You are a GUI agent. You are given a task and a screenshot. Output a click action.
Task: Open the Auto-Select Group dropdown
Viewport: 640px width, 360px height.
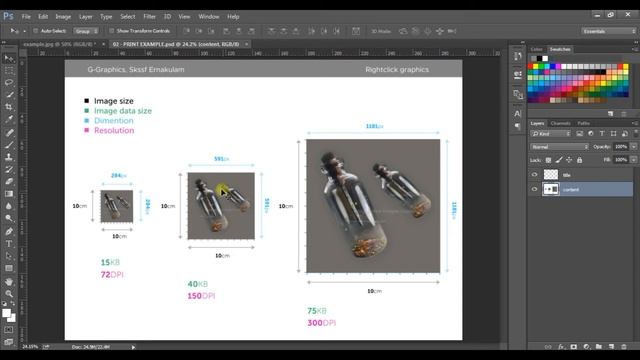(x=86, y=31)
